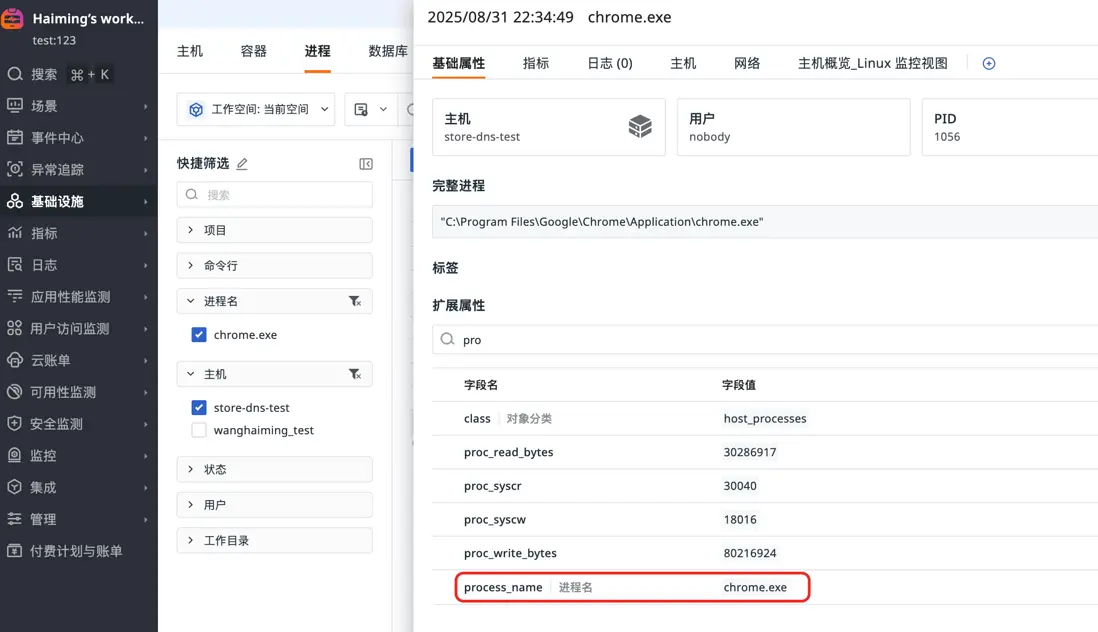Screen dimensions: 1098x632
Task: Expand the 状态 filter group
Action: click(x=274, y=469)
